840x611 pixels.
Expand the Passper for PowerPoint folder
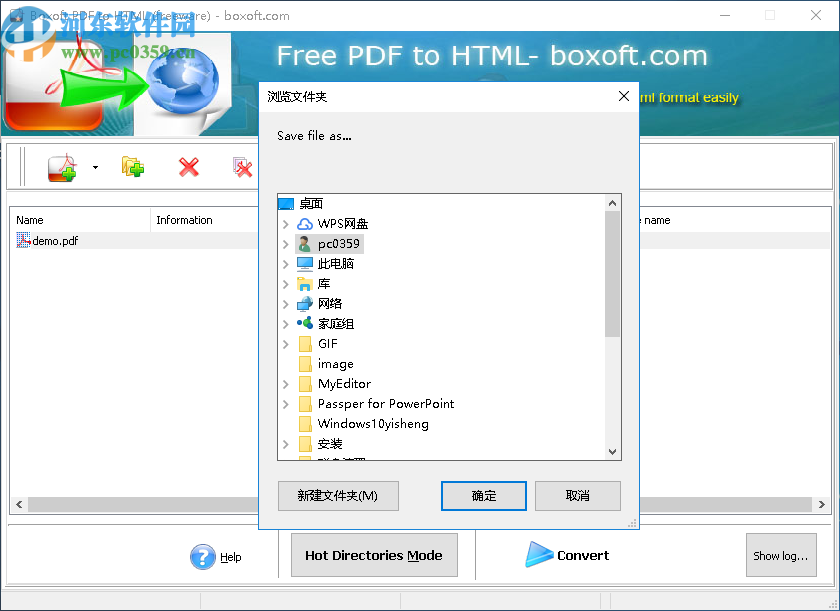[x=287, y=403]
